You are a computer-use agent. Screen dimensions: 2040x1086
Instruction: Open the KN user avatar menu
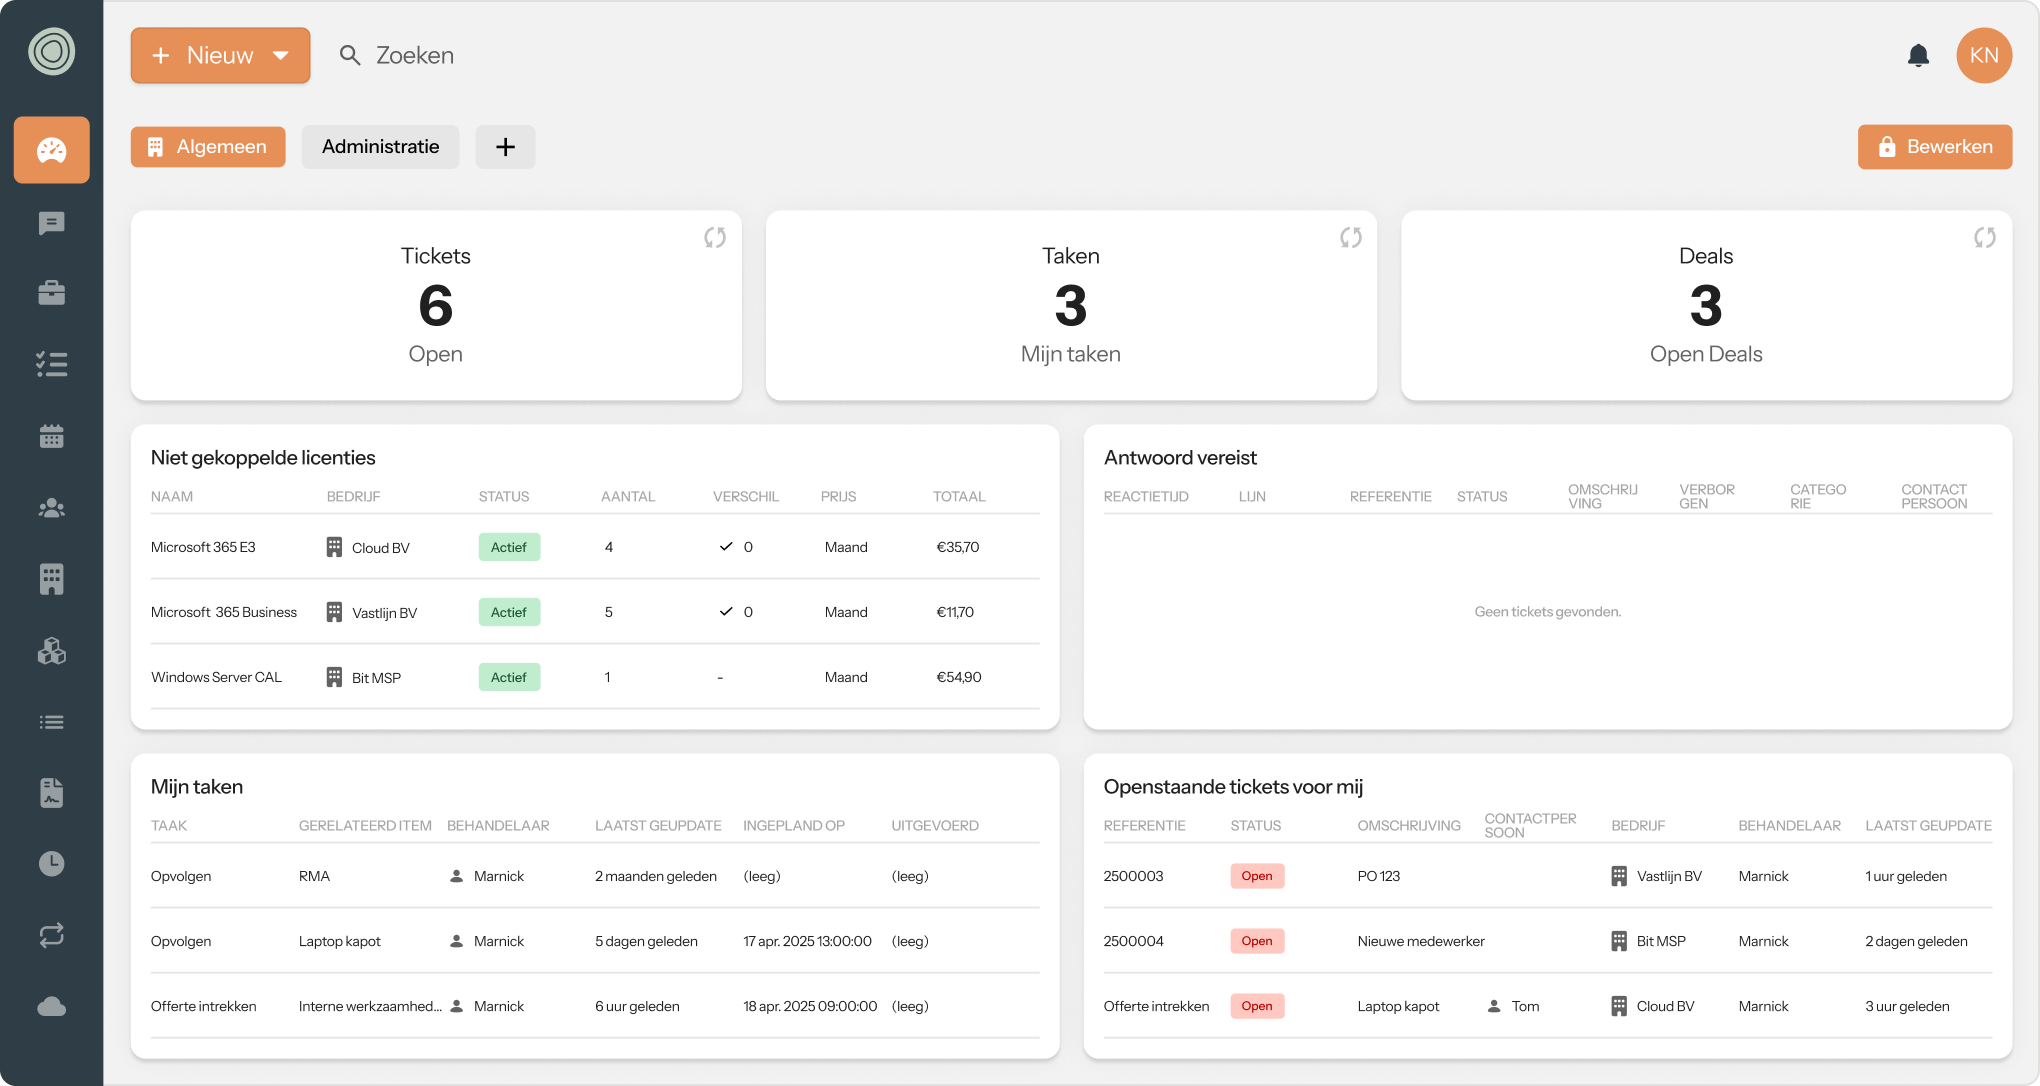pos(1983,56)
